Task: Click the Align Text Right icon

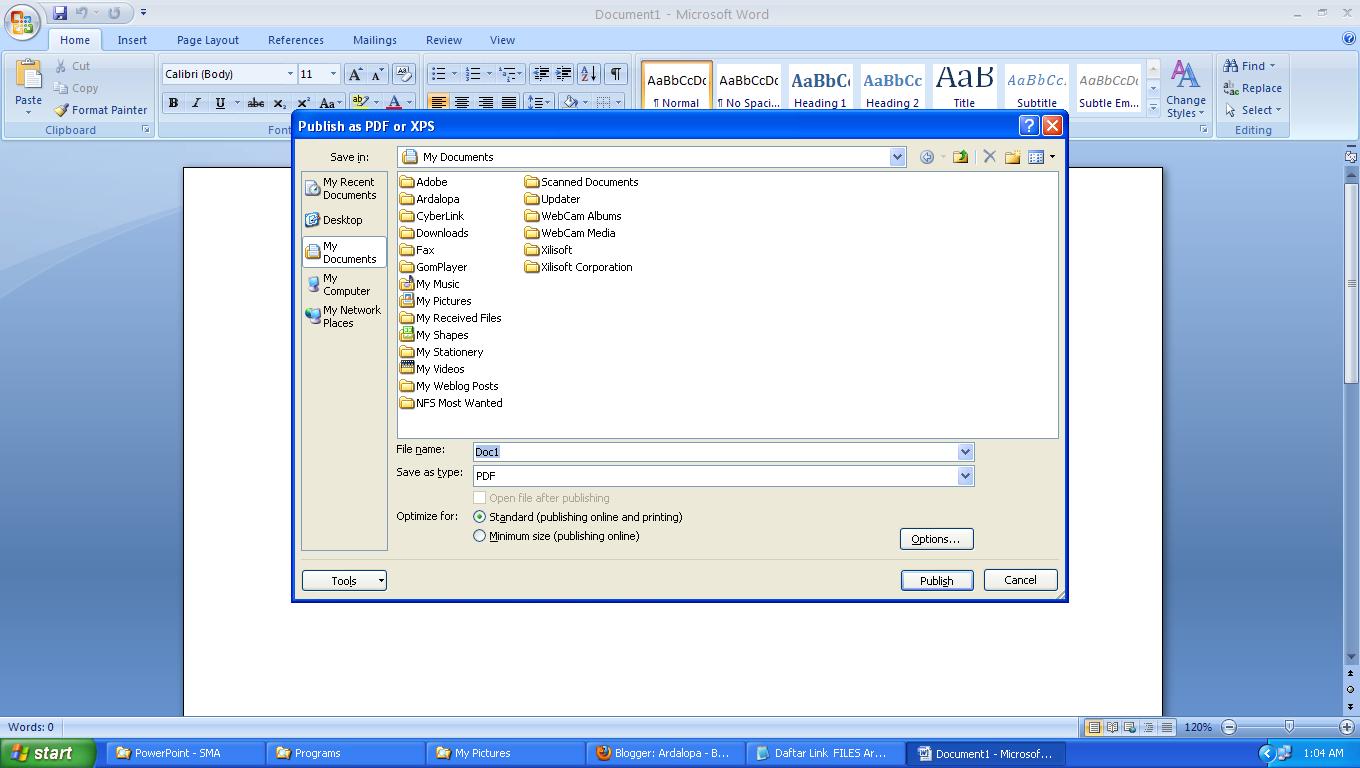Action: [485, 103]
